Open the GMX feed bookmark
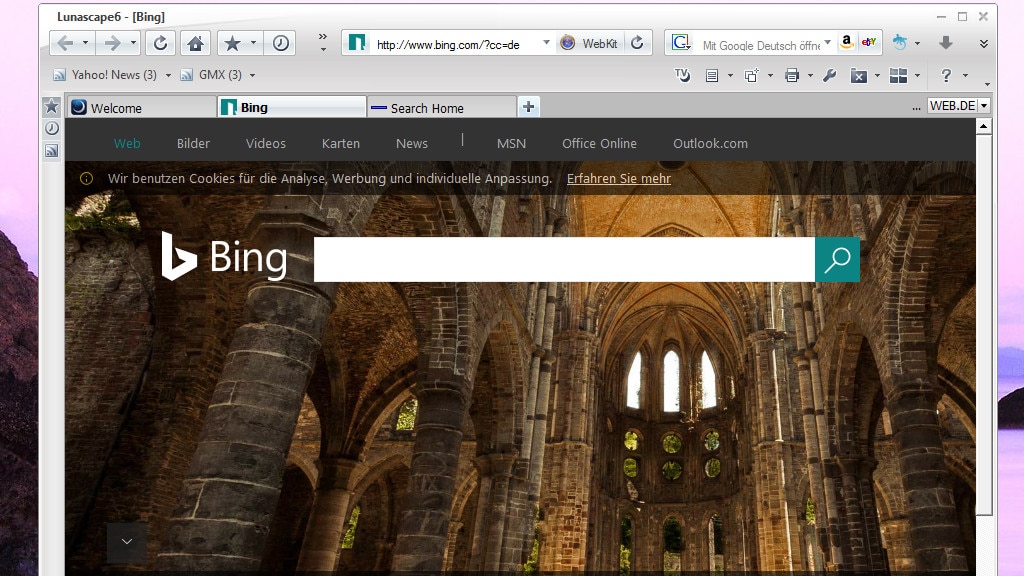Image resolution: width=1024 pixels, height=576 pixels. point(212,75)
